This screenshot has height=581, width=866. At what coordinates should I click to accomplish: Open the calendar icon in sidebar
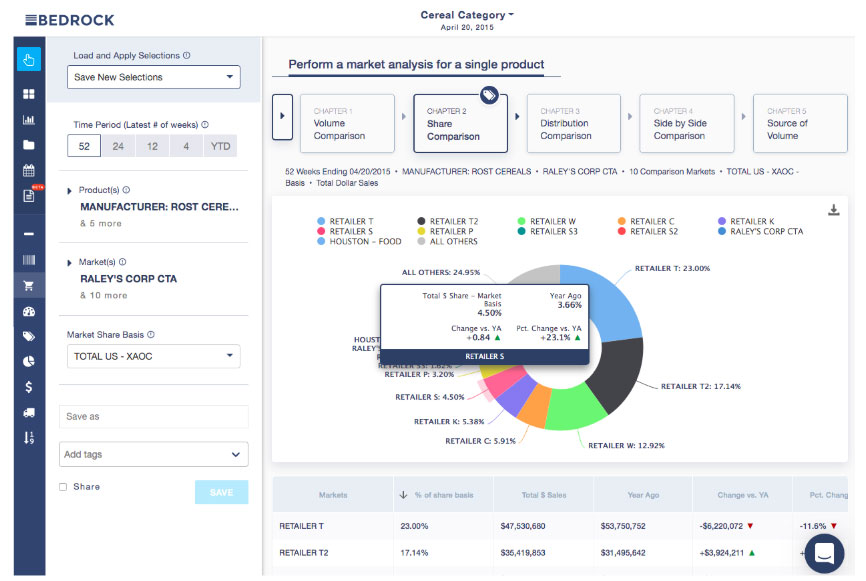click(x=29, y=170)
